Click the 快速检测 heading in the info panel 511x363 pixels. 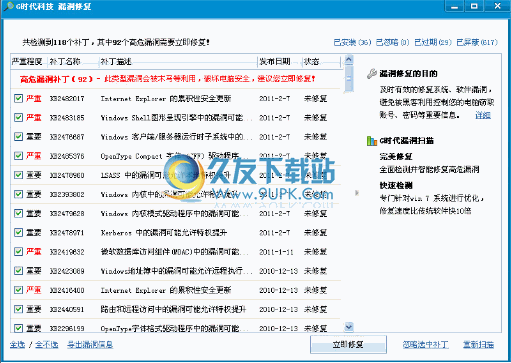pyautogui.click(x=396, y=185)
